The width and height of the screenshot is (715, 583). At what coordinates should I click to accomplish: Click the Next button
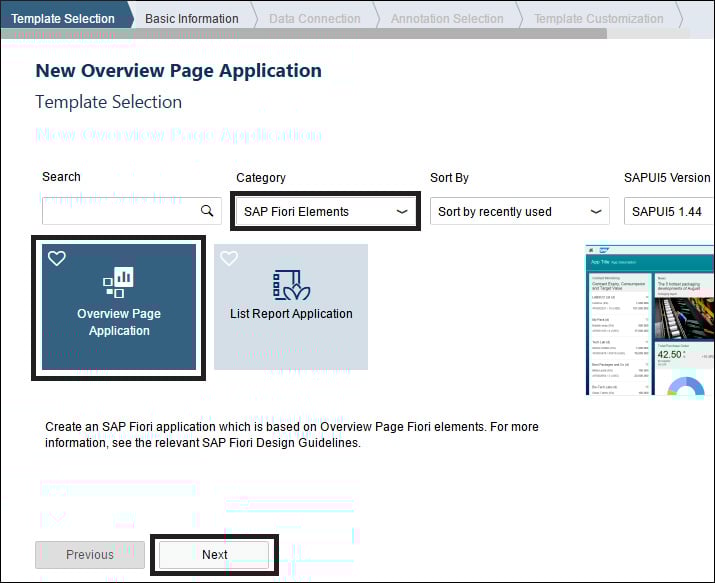tap(214, 555)
